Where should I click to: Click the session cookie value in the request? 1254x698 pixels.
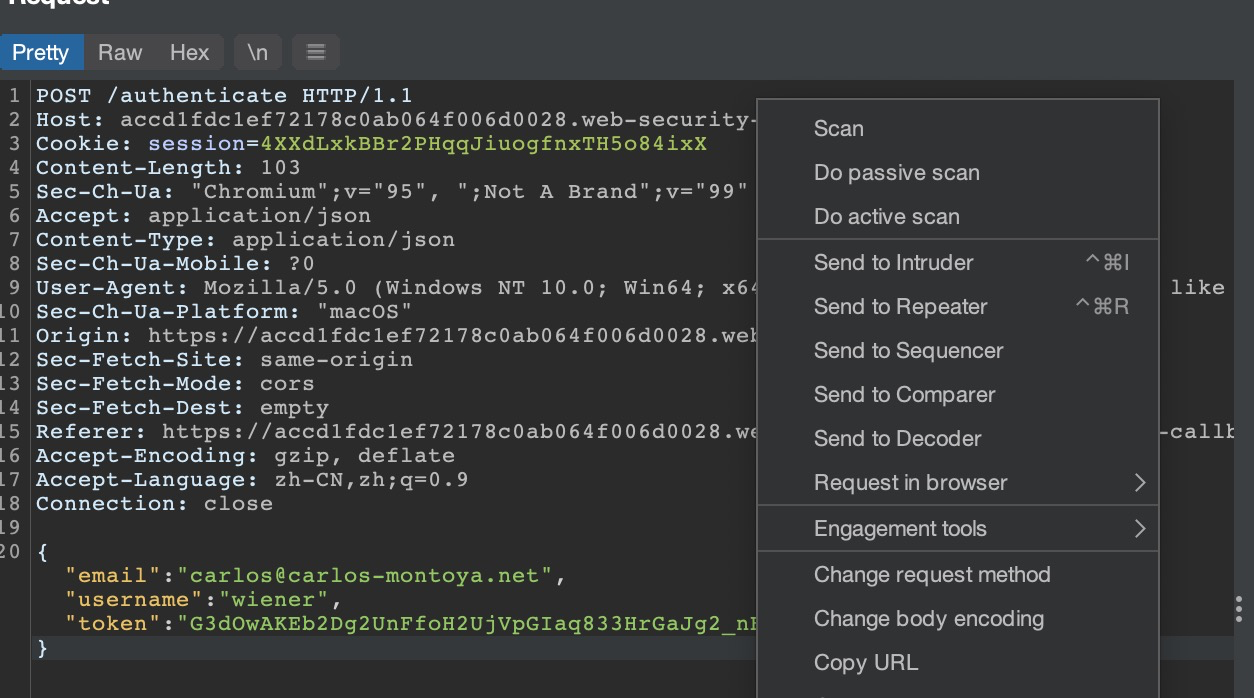pos(483,144)
